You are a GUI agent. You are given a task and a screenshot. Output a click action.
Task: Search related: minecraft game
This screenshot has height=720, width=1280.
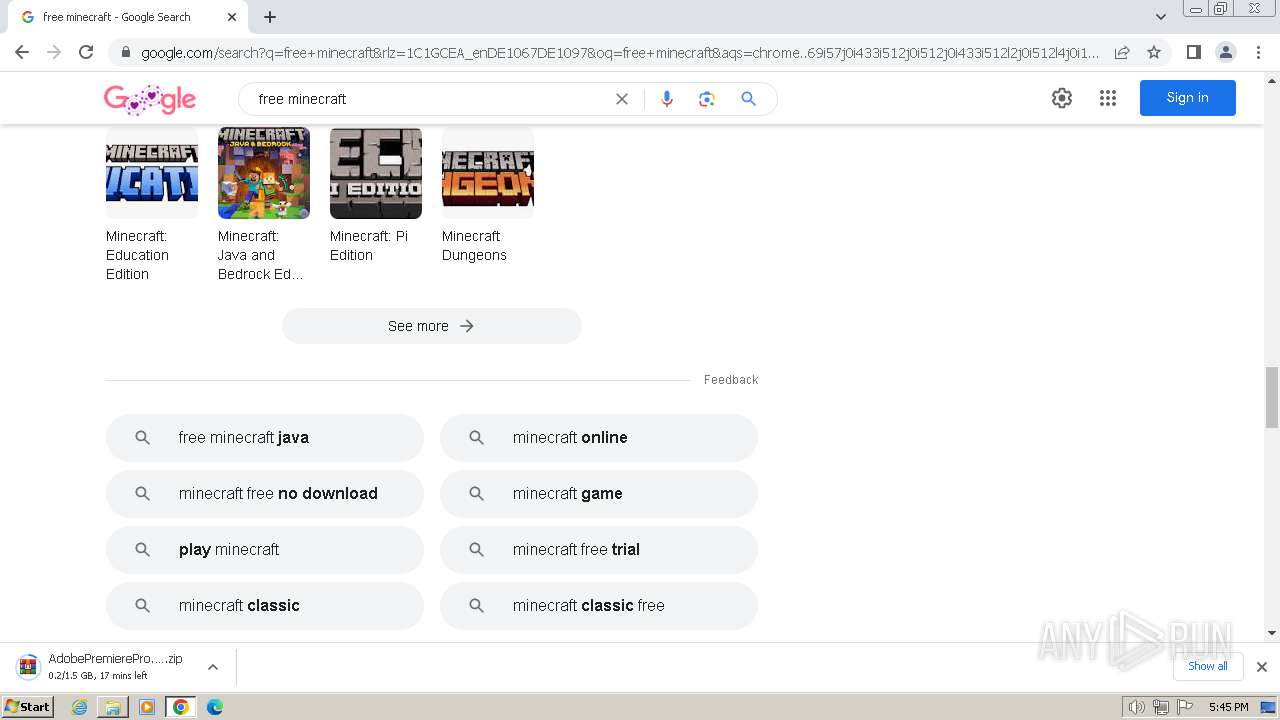point(599,494)
